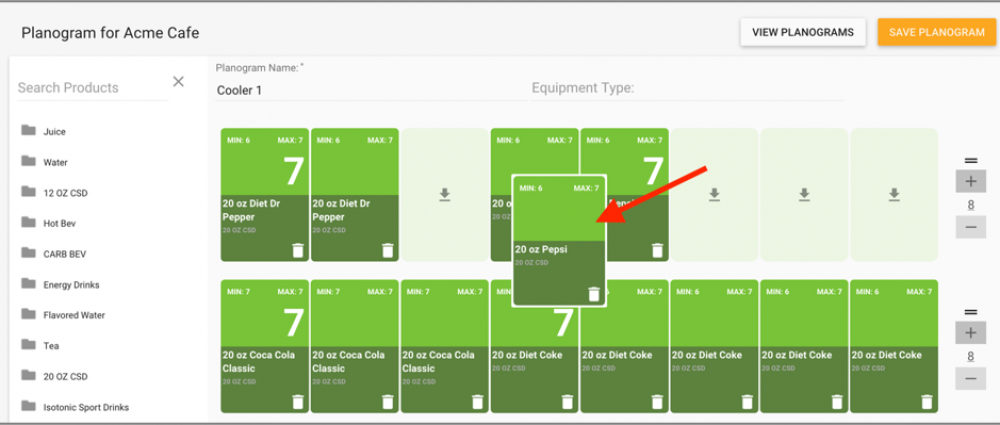1000x425 pixels.
Task: Open the CARB BEV folder
Action: click(53, 253)
